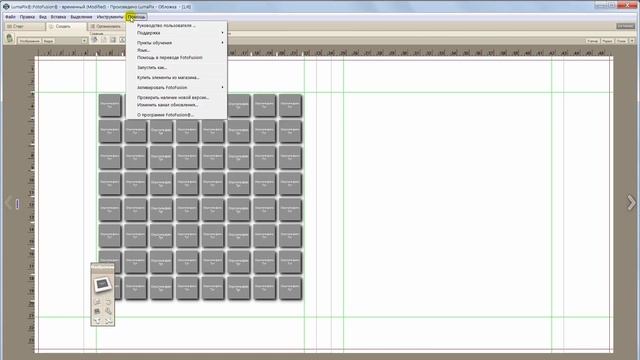The width and height of the screenshot is (640, 360).
Task: Click the purple handle beside left chevron
Action: (x=17, y=203)
